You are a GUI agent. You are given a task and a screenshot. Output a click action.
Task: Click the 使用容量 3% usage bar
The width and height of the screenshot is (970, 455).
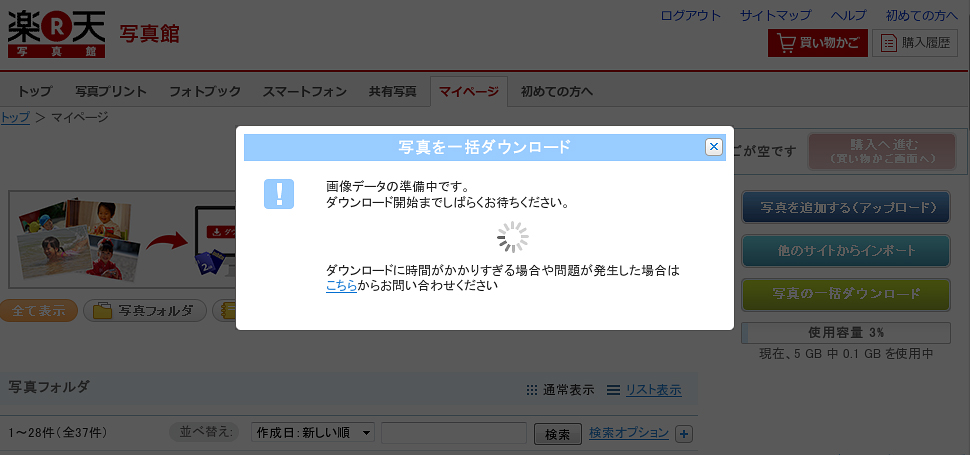click(x=846, y=333)
